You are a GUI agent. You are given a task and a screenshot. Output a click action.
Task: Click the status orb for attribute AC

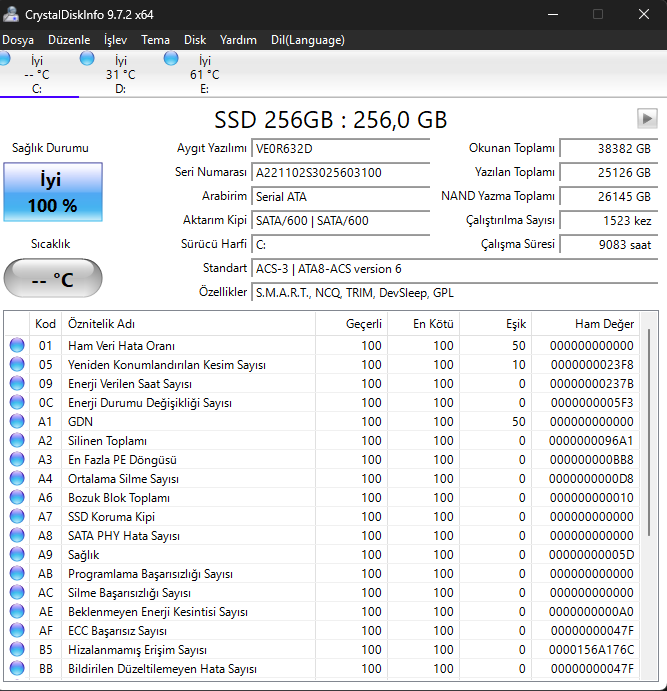tap(17, 592)
